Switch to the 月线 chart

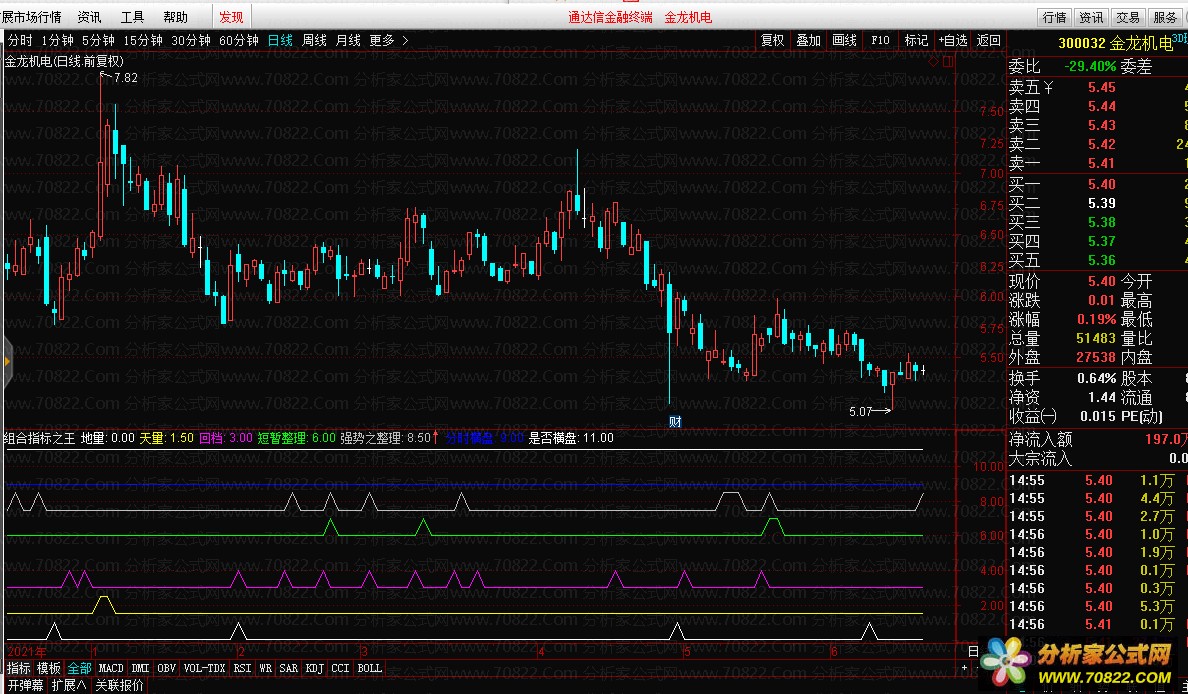(349, 40)
